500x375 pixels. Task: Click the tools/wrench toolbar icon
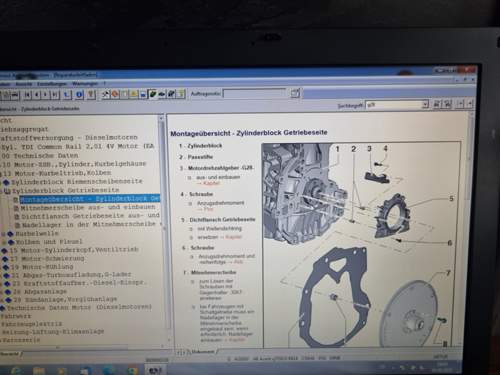[x=106, y=94]
